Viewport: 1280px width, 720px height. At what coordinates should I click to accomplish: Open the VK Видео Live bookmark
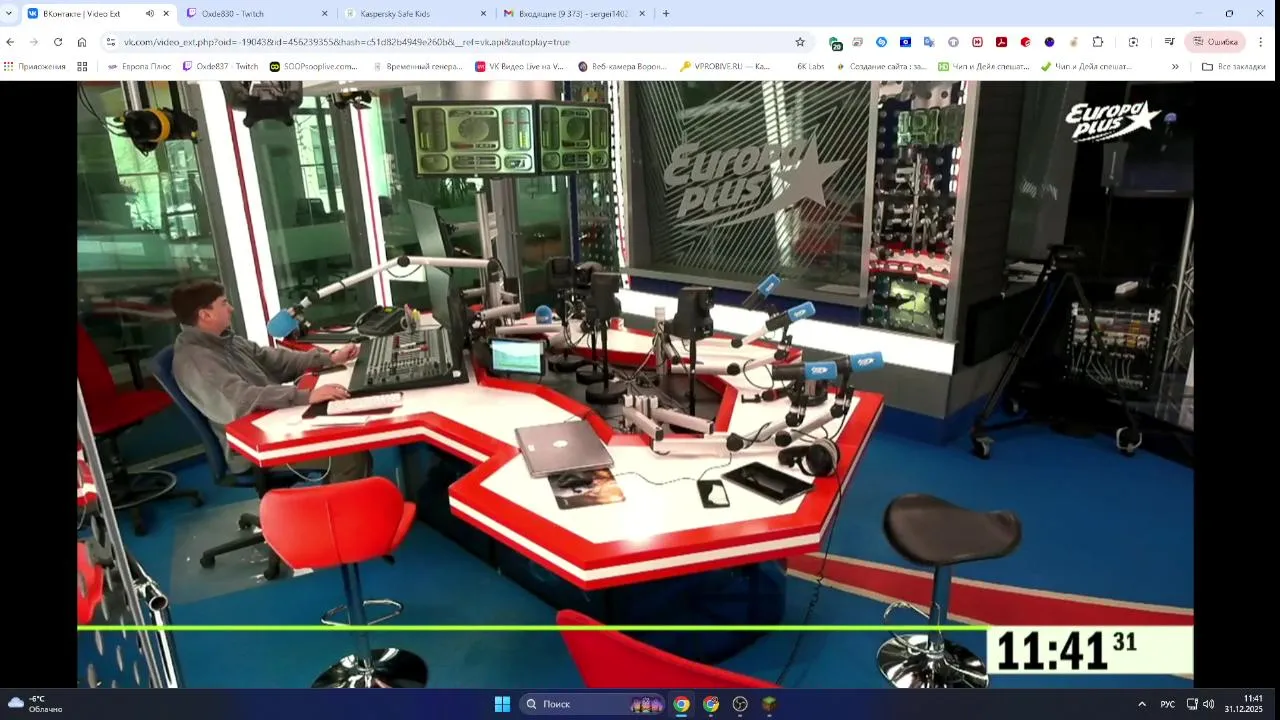point(520,66)
